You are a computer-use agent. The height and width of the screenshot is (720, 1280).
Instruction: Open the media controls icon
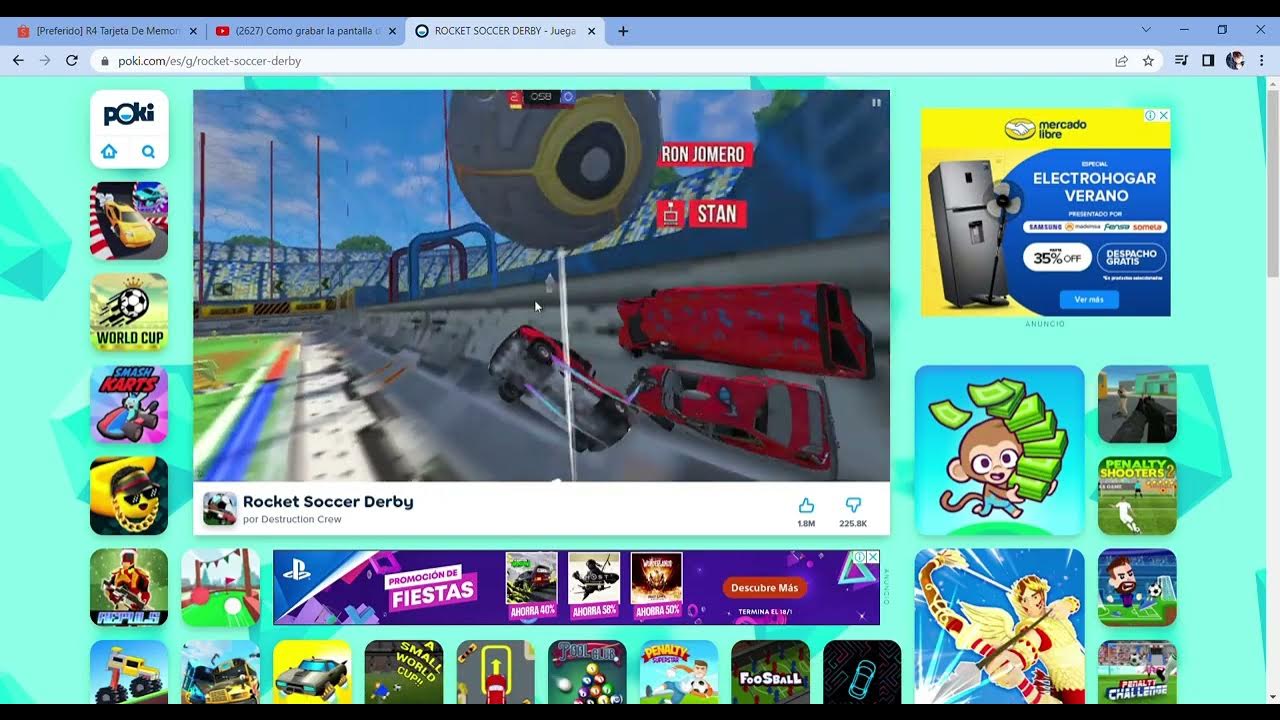coord(1181,61)
